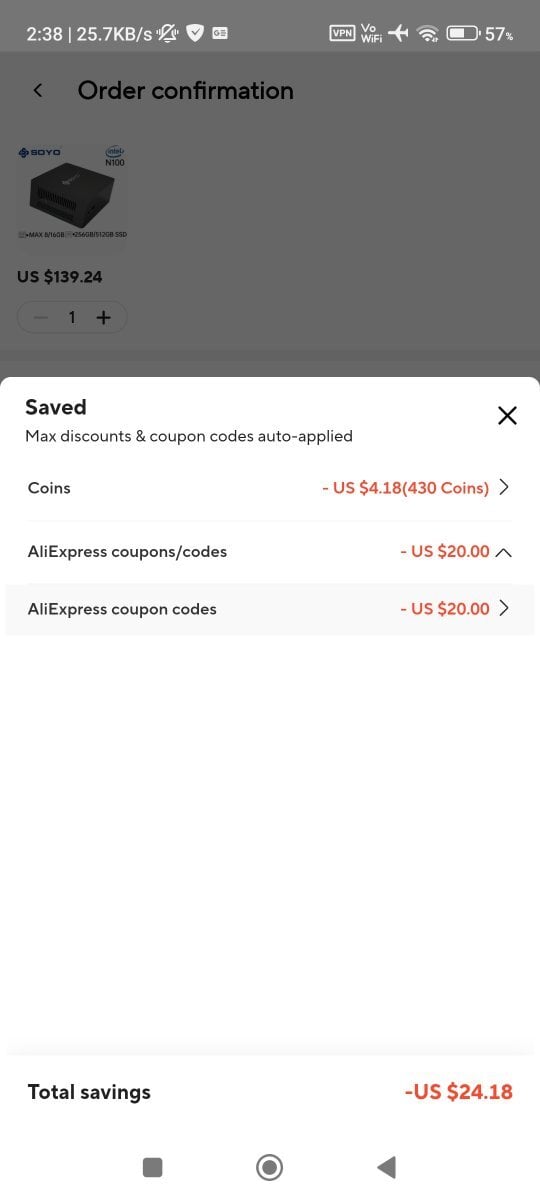Tap the Android home circle button
This screenshot has height=1200, width=540.
(x=269, y=1166)
